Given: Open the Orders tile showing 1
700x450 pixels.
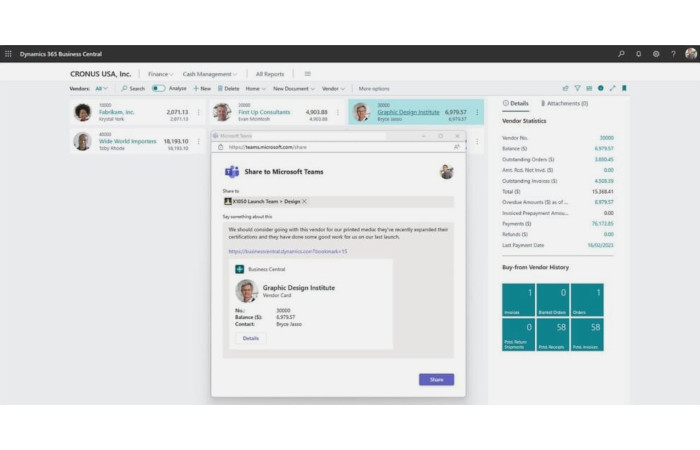Looking at the screenshot, I should (x=587, y=300).
